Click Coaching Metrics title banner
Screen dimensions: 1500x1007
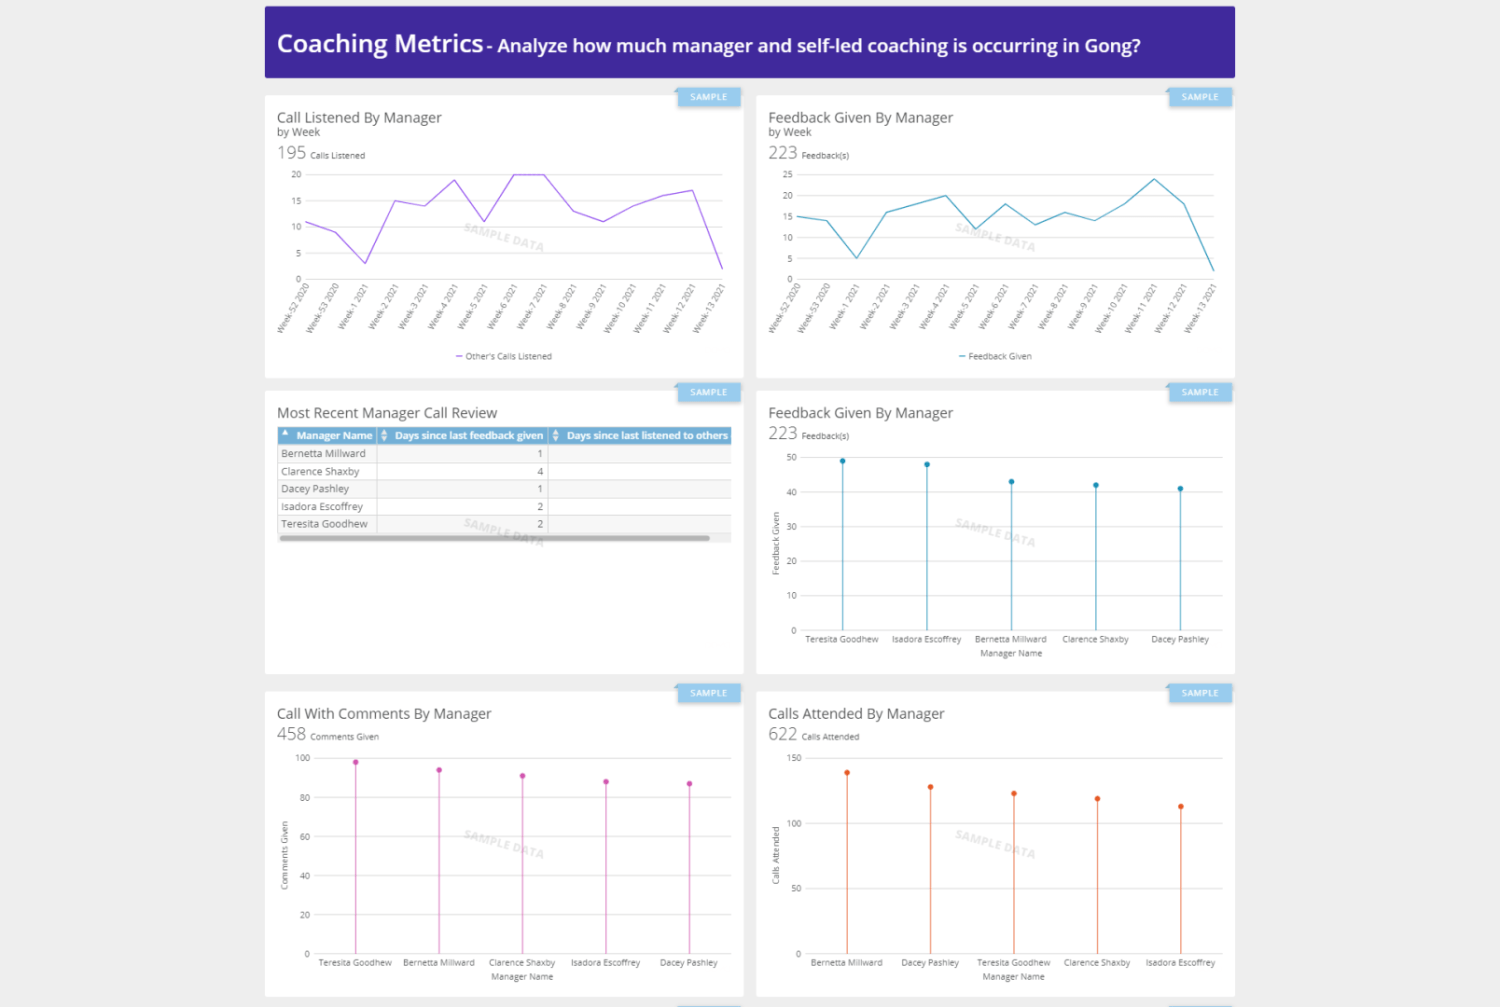click(749, 44)
